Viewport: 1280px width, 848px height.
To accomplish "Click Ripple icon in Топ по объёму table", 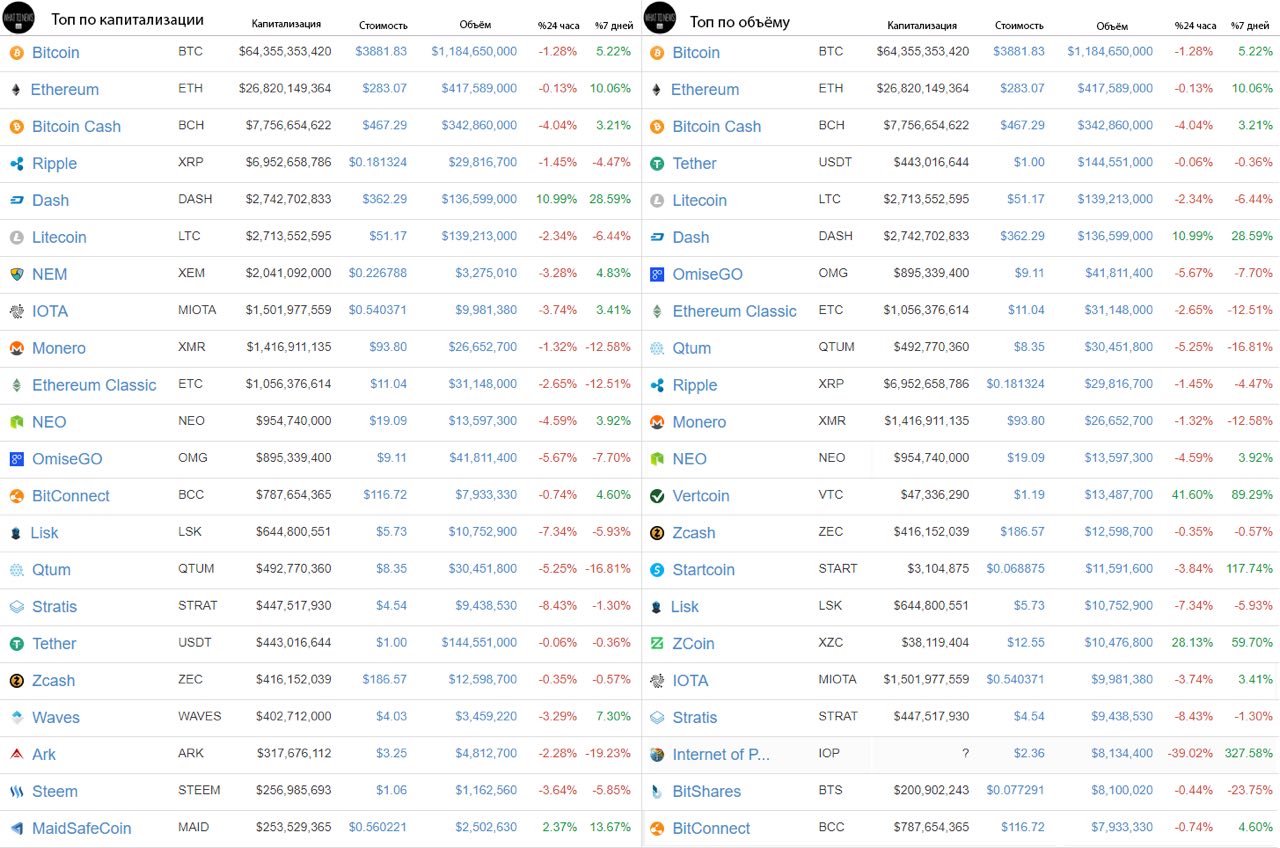I will click(657, 385).
